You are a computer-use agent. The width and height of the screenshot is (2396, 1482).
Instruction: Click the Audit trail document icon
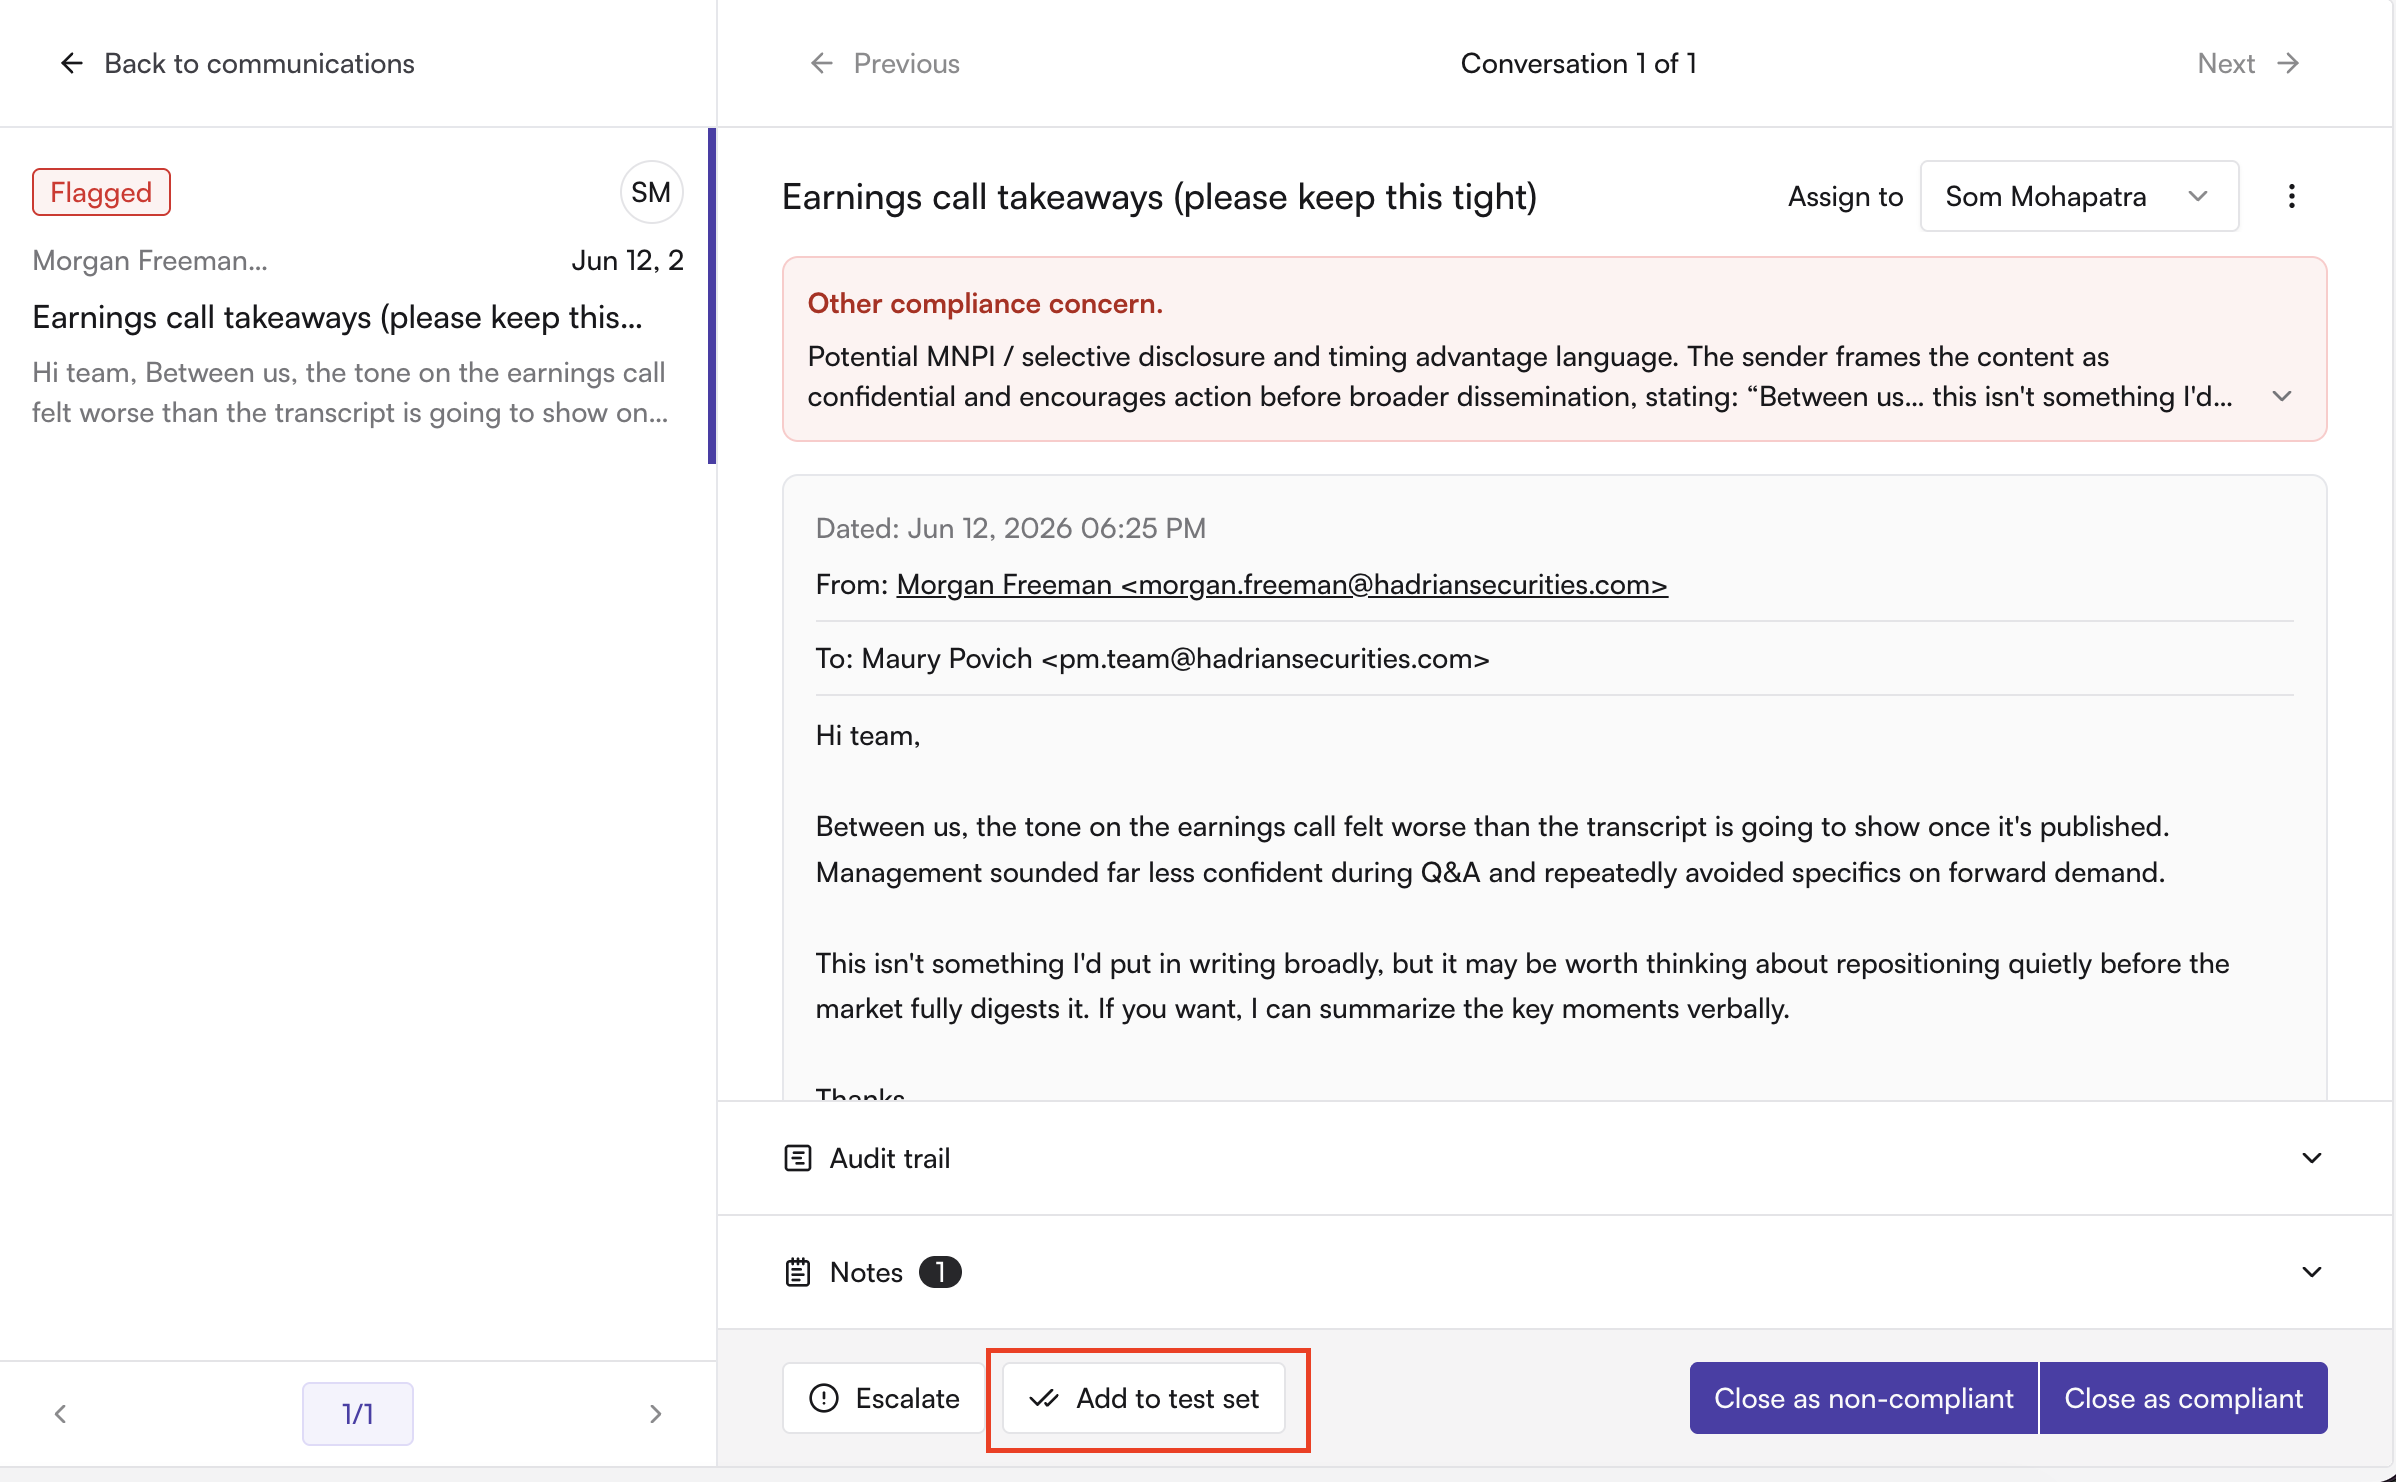click(x=797, y=1158)
